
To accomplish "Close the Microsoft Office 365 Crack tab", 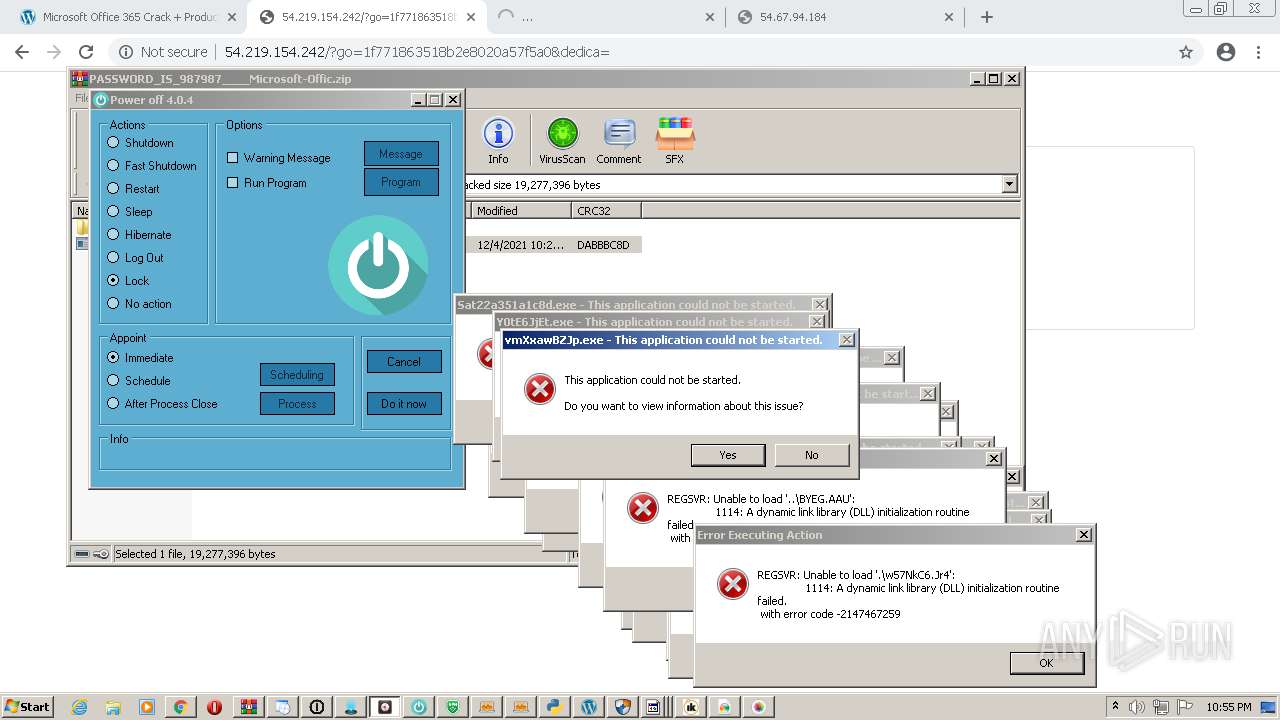I will 232,17.
